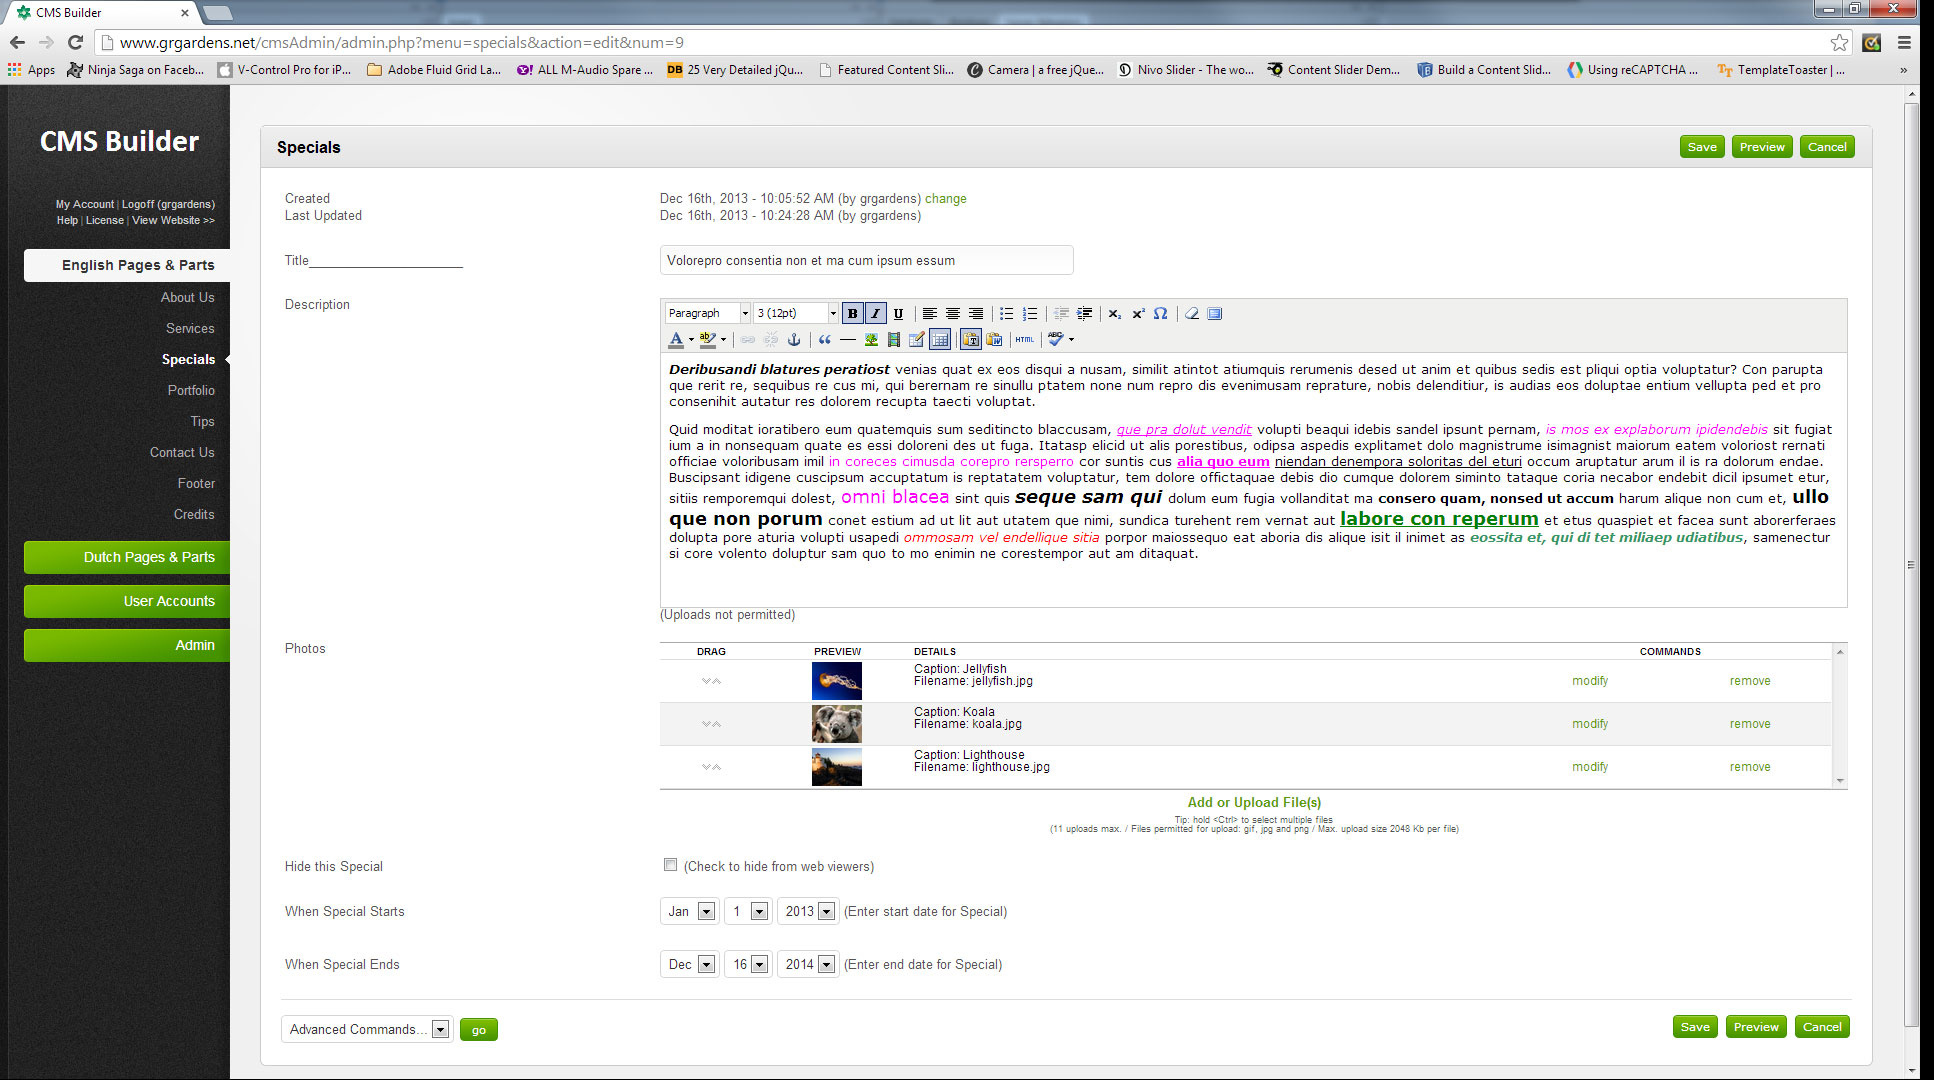Image resolution: width=1934 pixels, height=1080 pixels.
Task: Open the HTML source editor
Action: (x=1025, y=340)
